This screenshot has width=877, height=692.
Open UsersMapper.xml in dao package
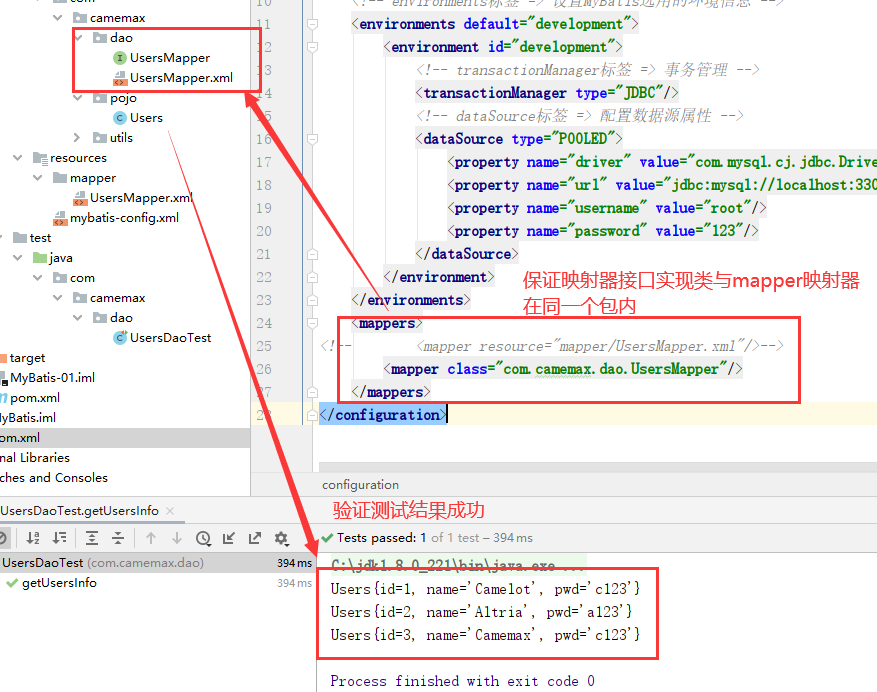[x=181, y=78]
